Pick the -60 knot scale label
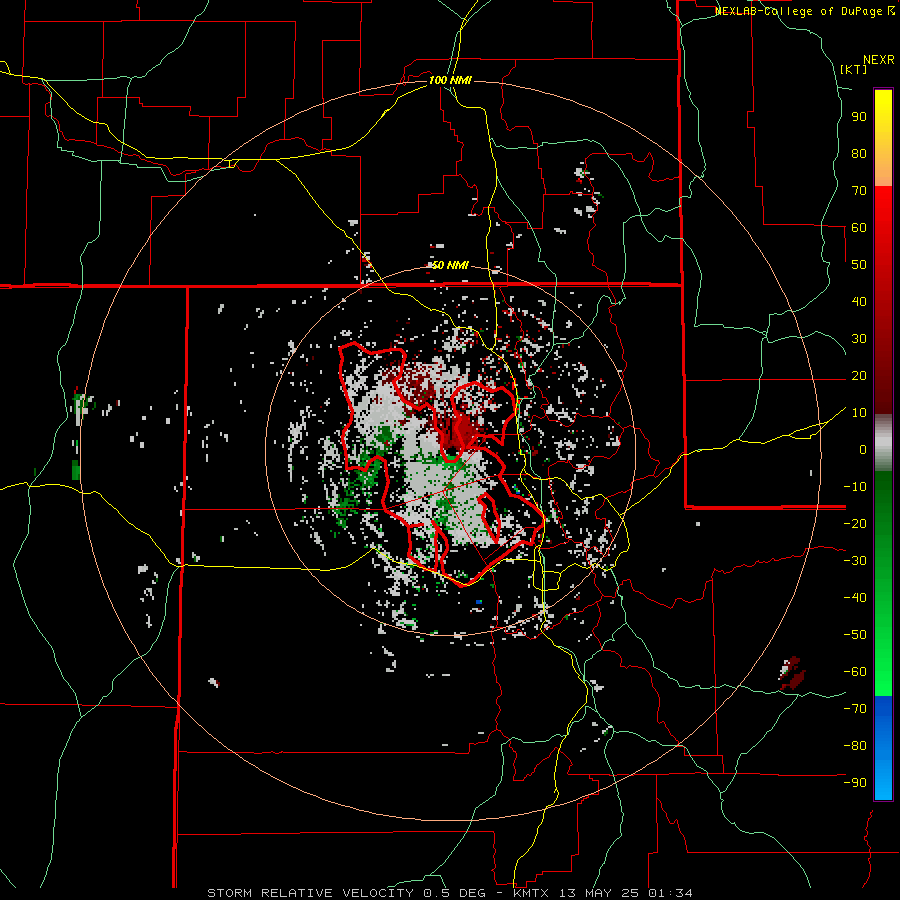This screenshot has width=900, height=900. pos(855,672)
